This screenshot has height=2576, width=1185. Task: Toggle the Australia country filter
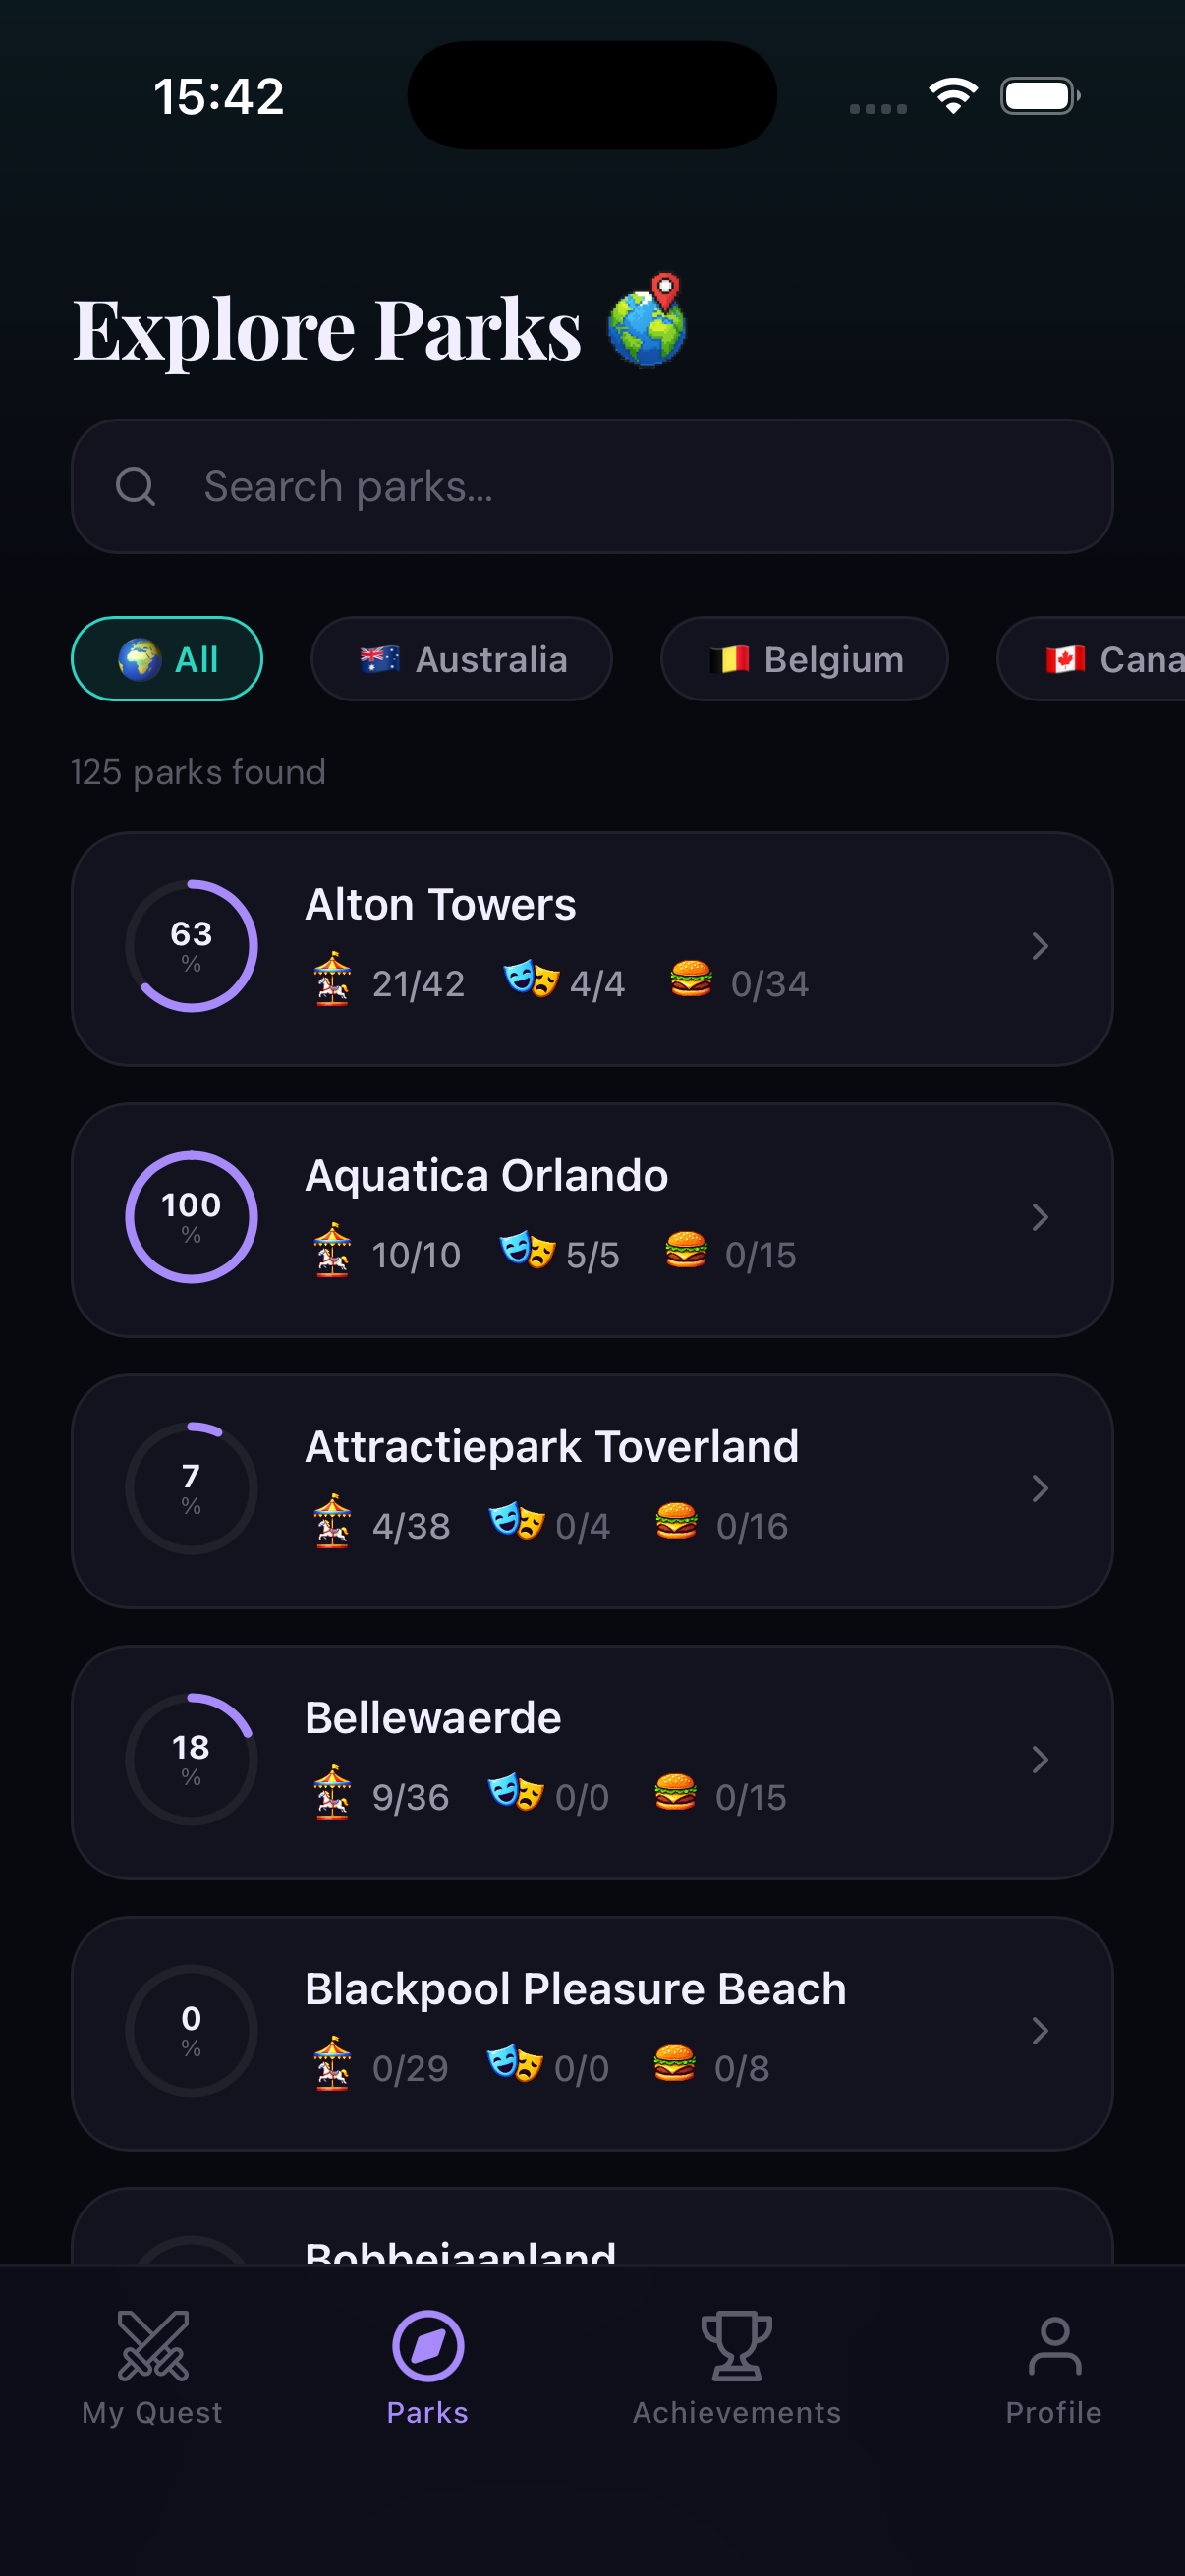(x=462, y=659)
